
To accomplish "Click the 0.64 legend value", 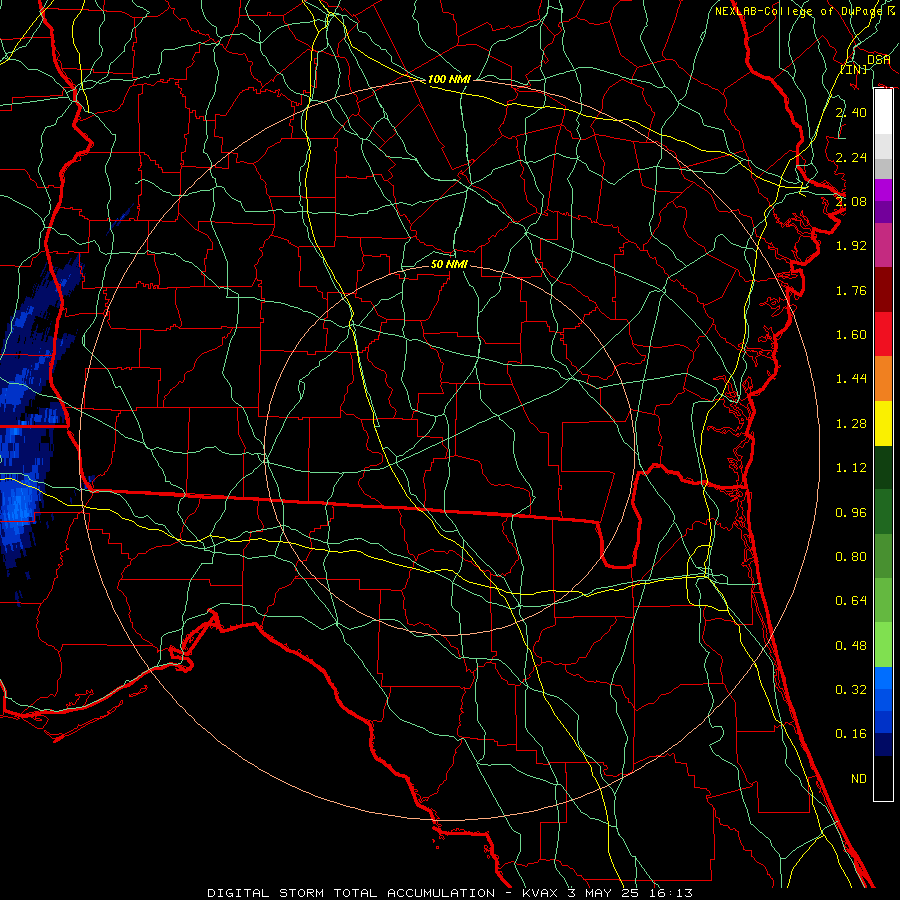I will (851, 601).
